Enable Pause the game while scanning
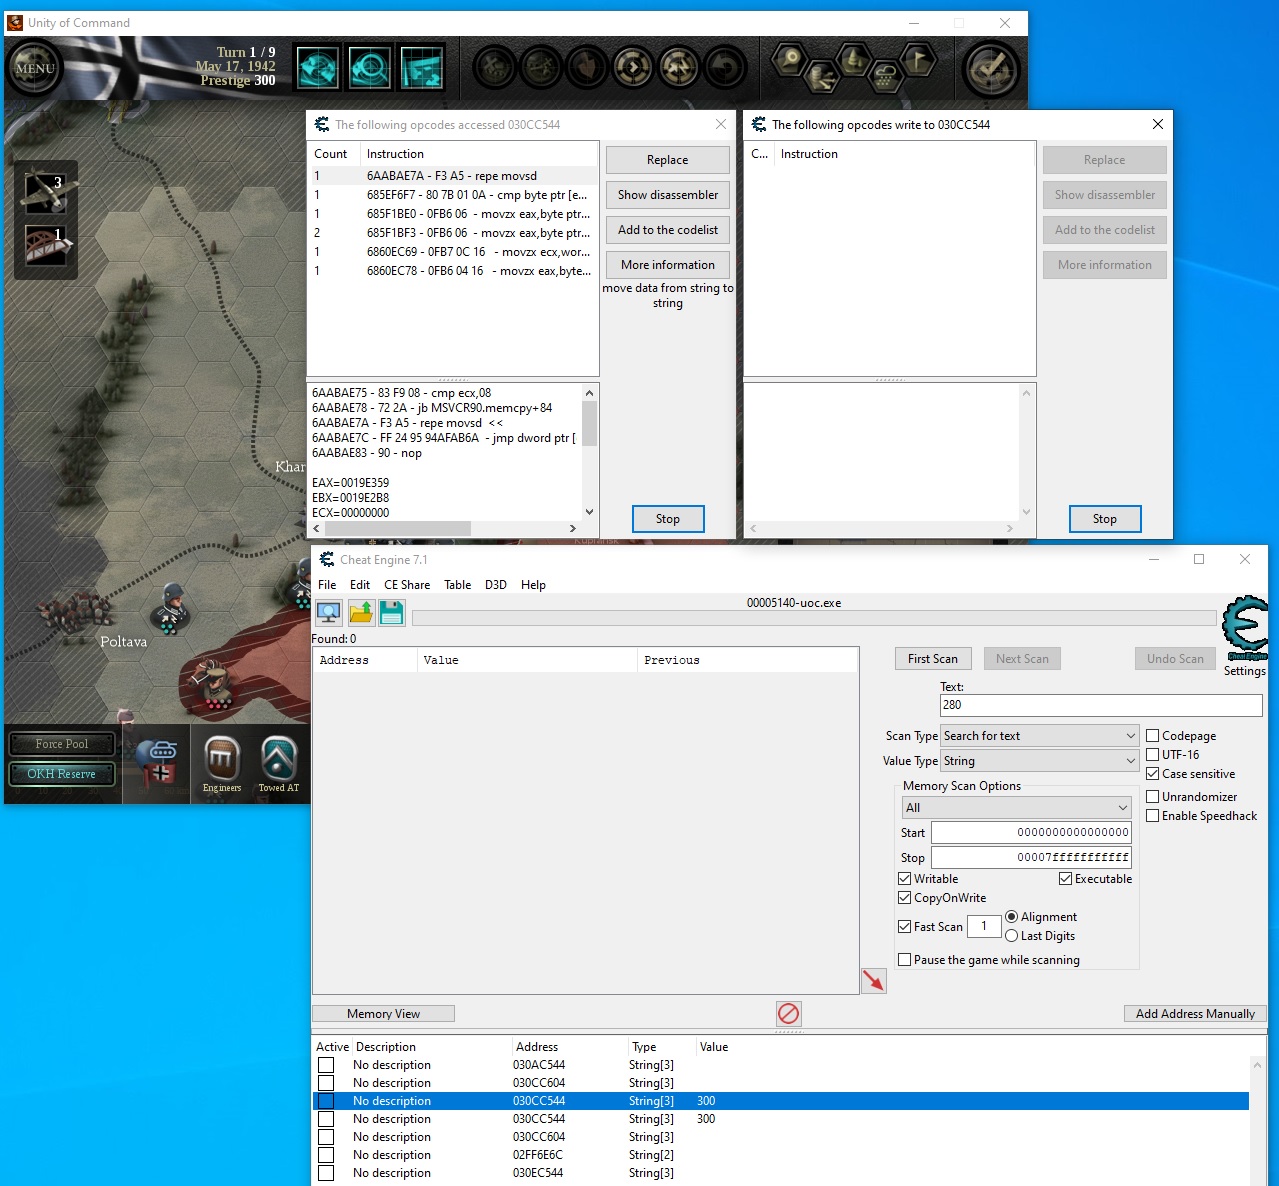 [905, 960]
